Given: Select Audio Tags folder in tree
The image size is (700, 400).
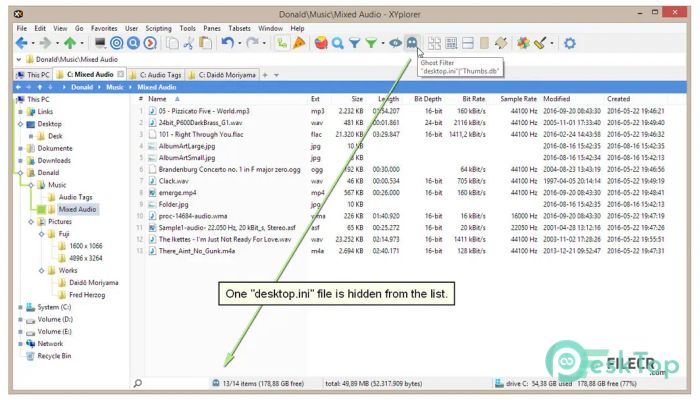Looking at the screenshot, I should coord(75,197).
